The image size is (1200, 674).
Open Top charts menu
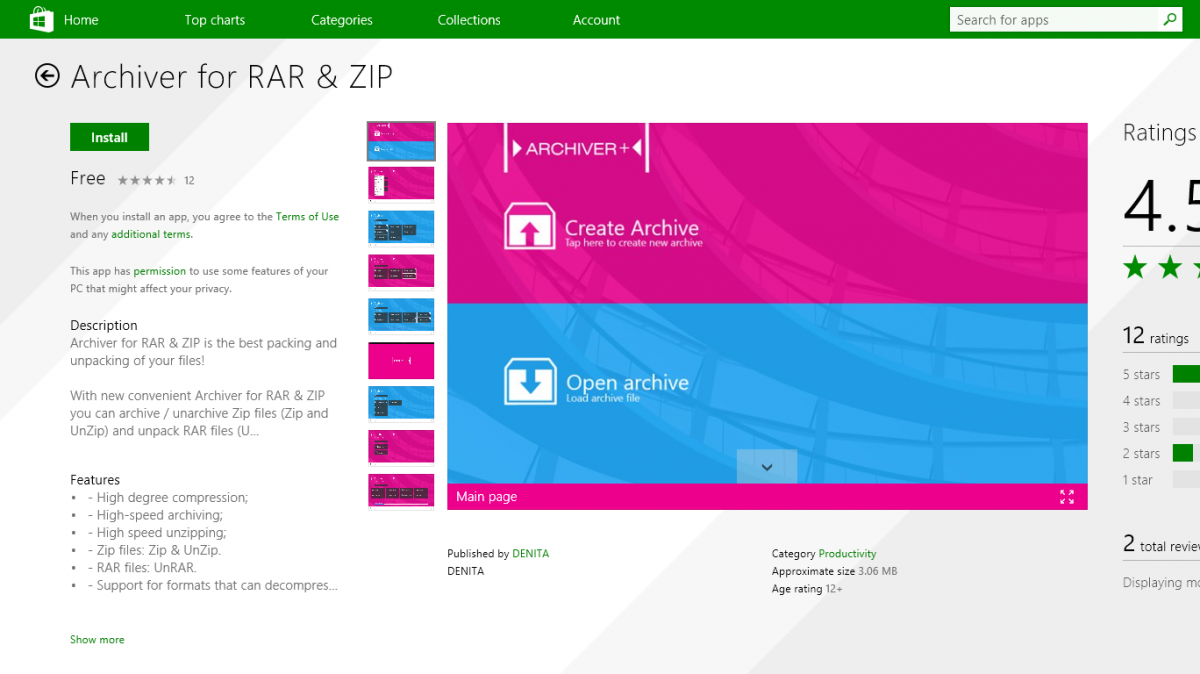pos(215,20)
